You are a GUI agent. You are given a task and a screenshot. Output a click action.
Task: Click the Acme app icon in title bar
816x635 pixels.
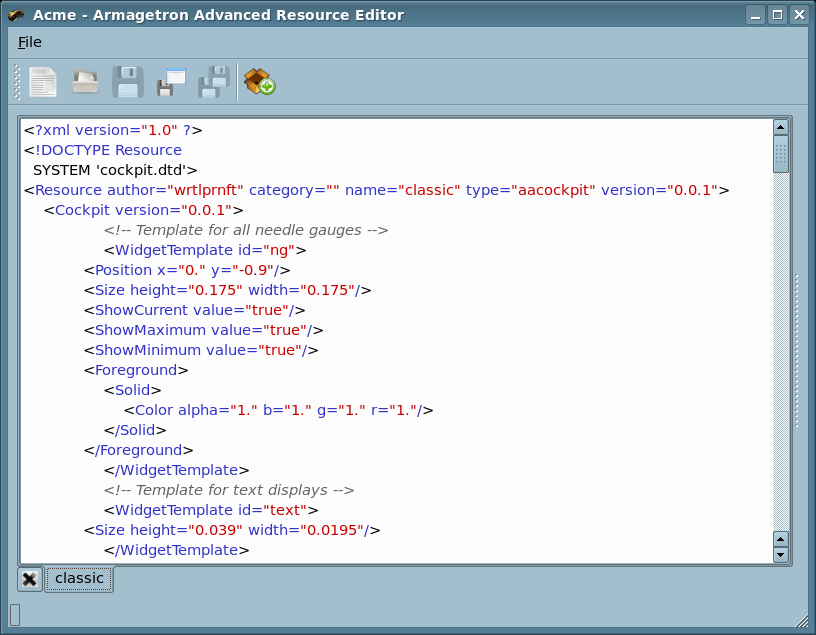[16, 15]
